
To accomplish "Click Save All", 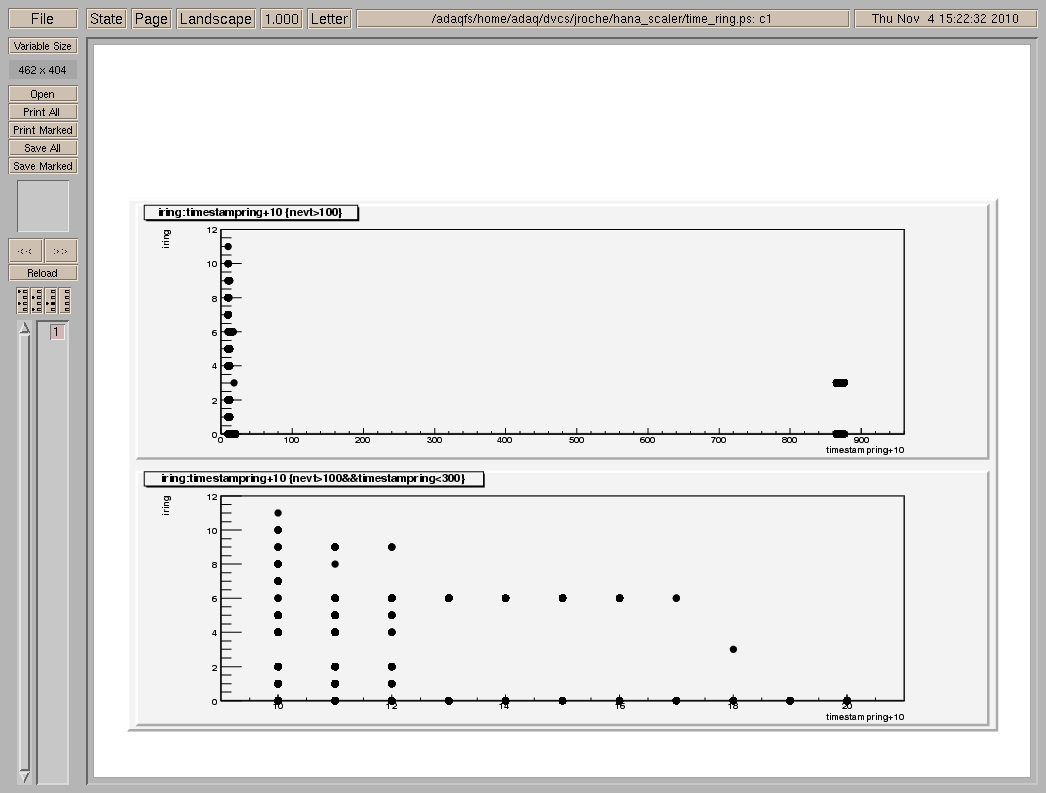I will pyautogui.click(x=43, y=148).
